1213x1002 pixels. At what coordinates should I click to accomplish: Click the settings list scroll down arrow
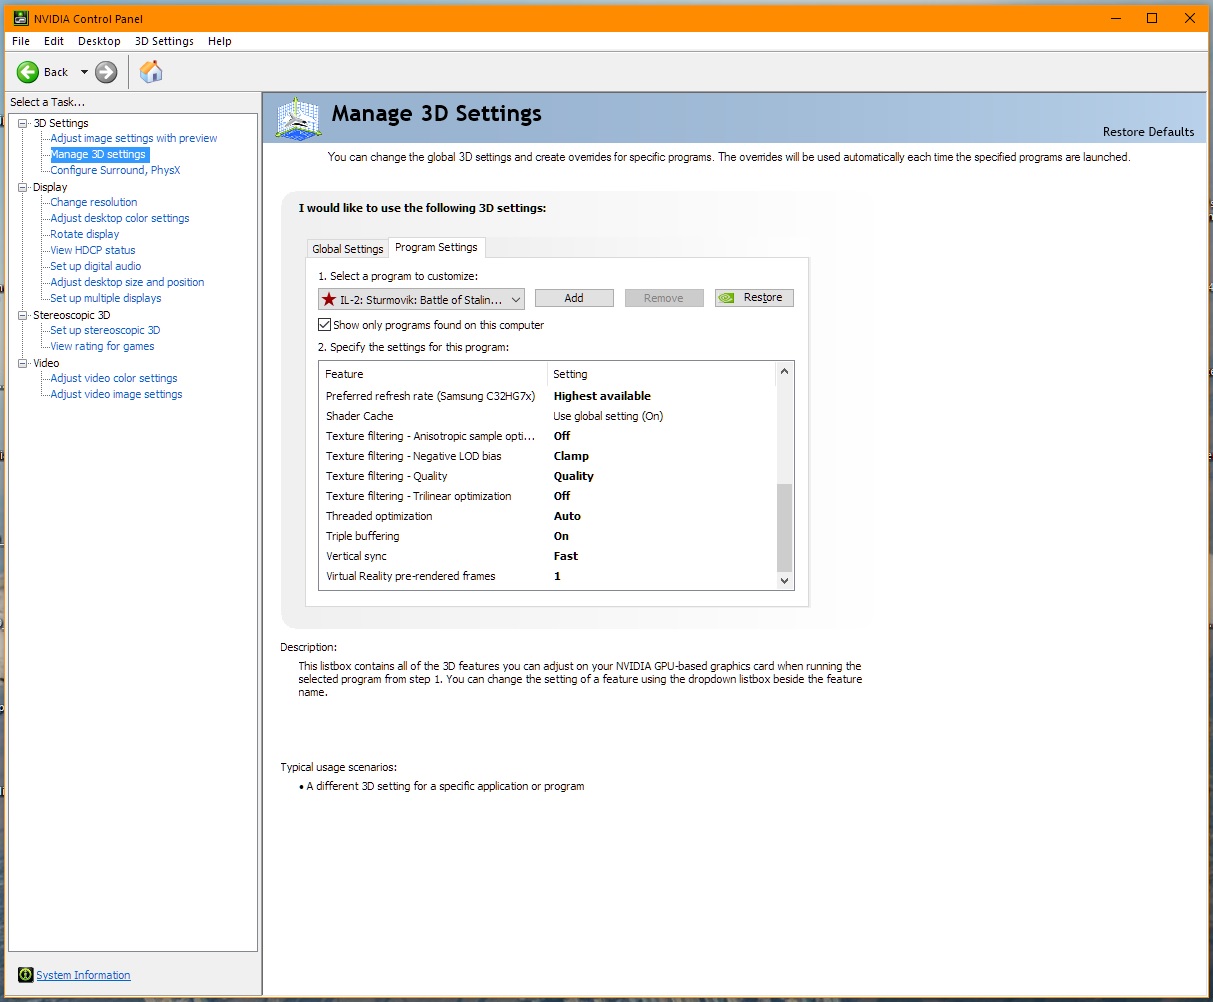784,580
